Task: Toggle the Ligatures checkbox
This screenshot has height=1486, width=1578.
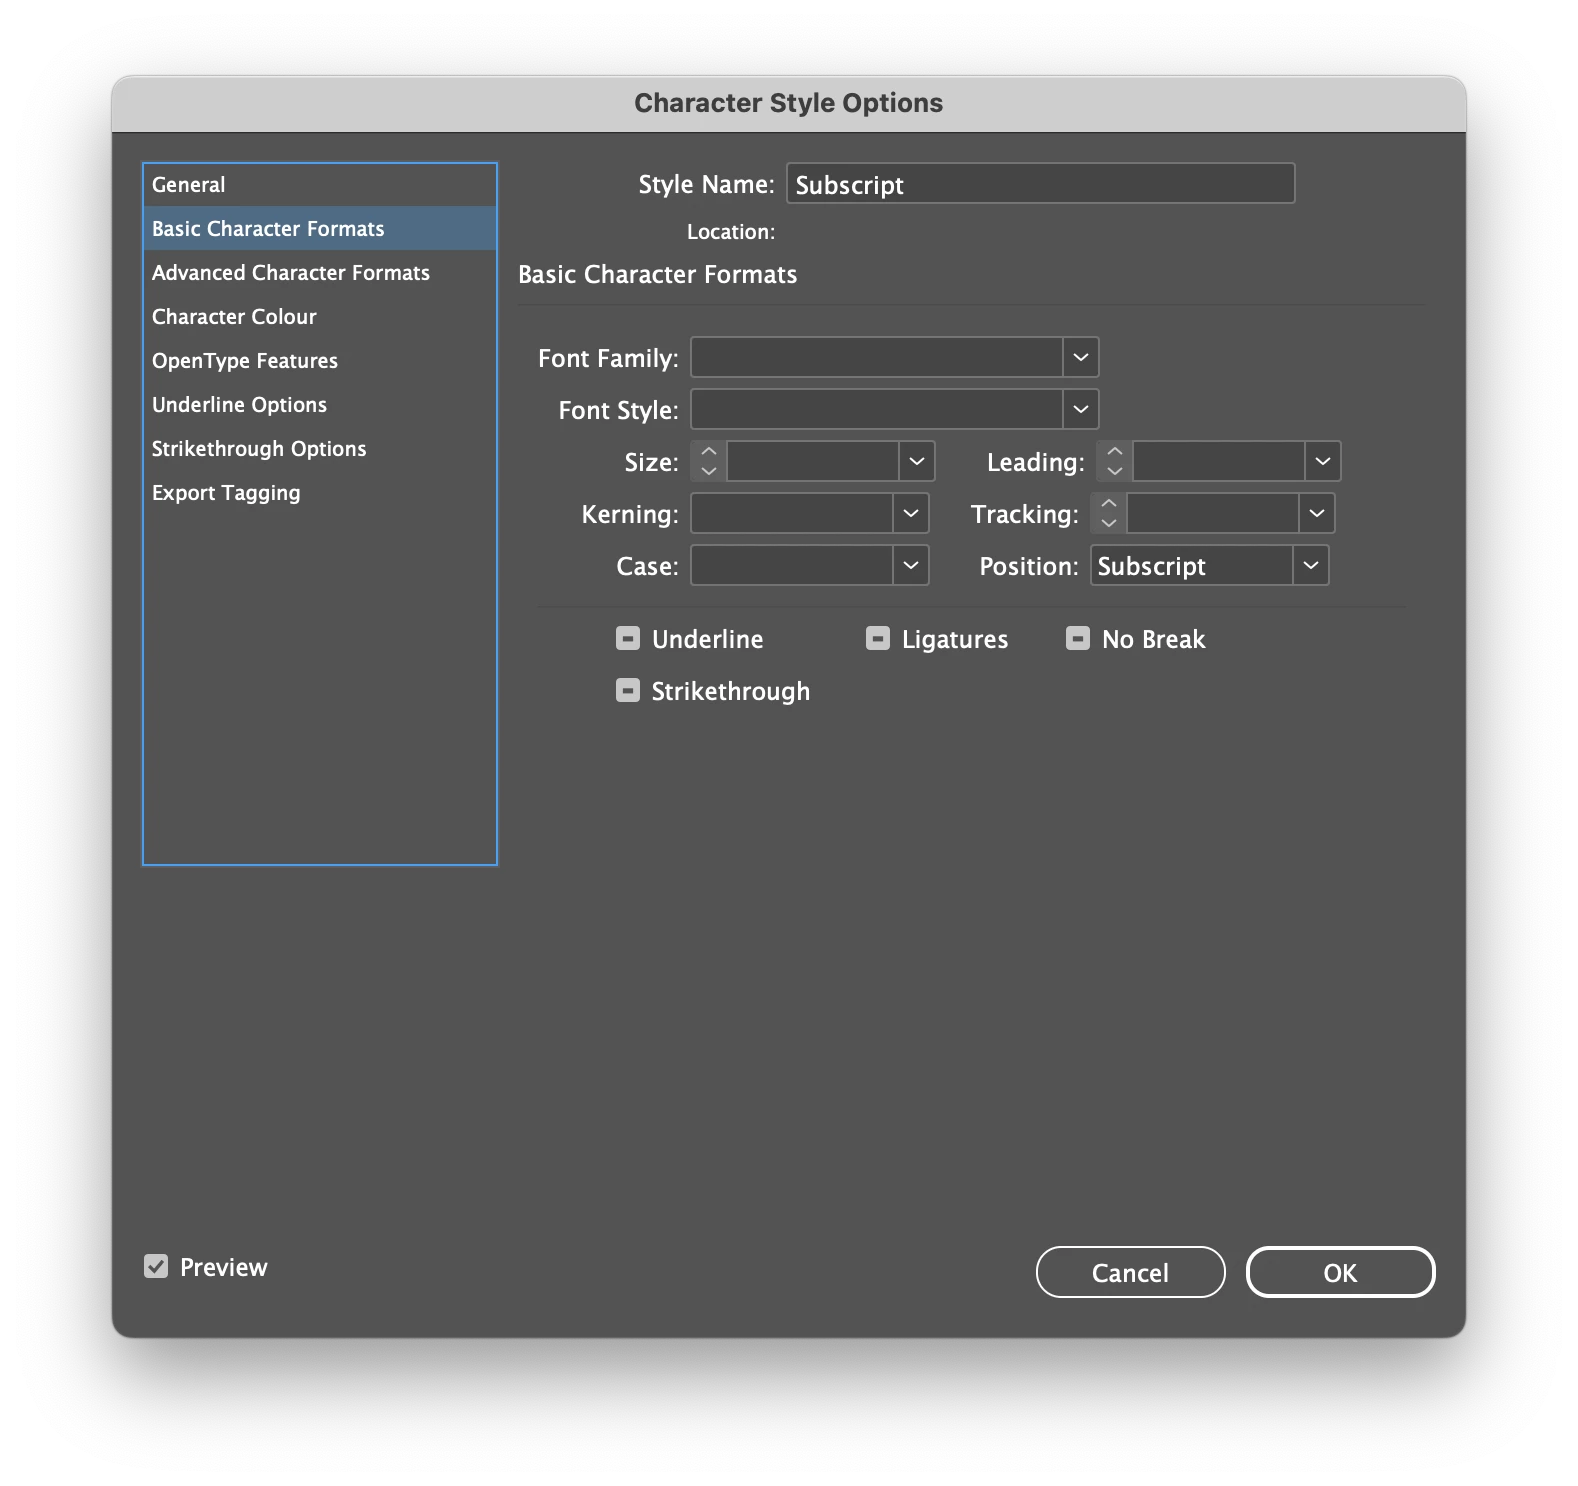Action: coord(878,638)
